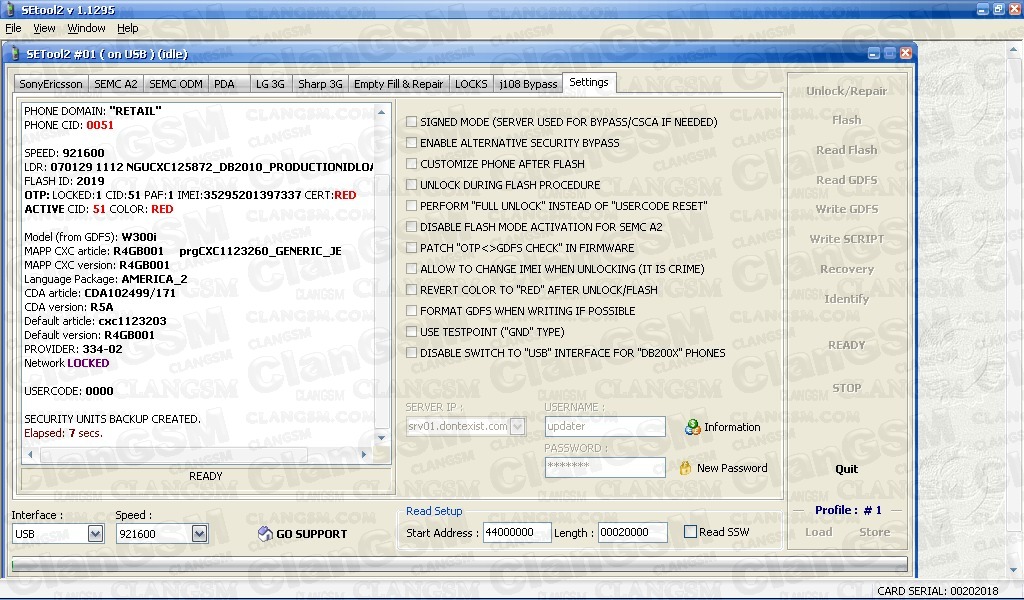Click the GO SUPPORT icon

[x=265, y=533]
